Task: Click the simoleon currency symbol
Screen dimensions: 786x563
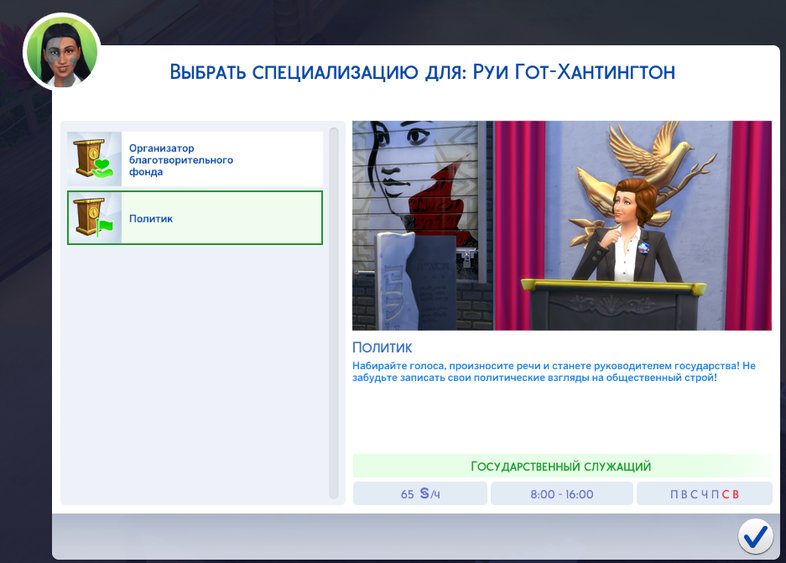Action: [424, 494]
